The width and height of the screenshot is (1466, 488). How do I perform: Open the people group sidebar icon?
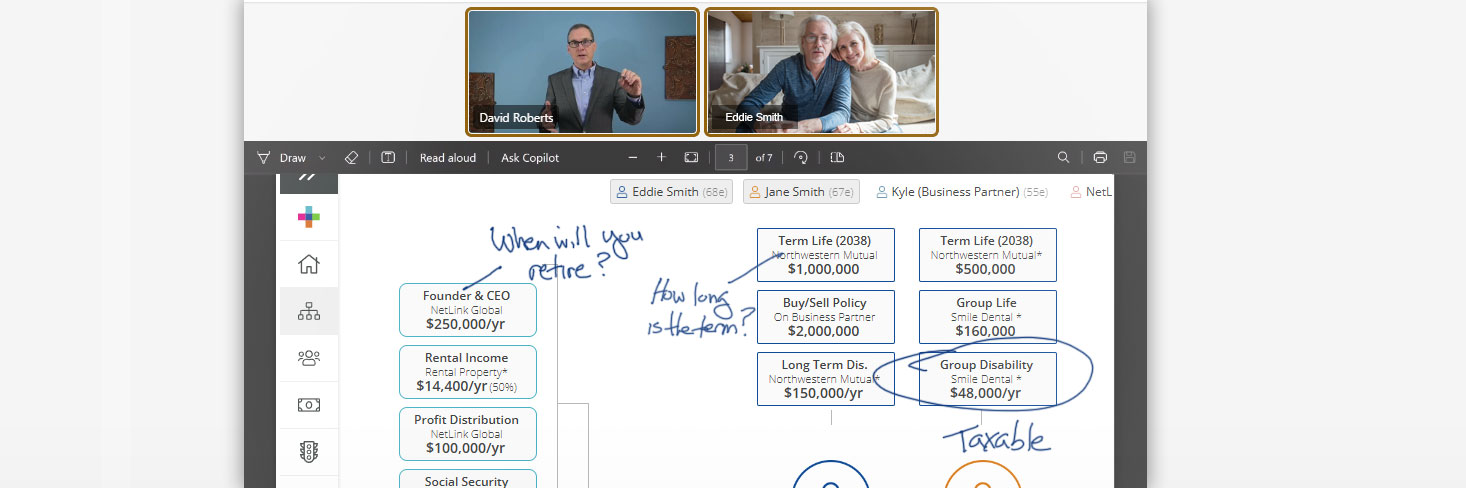pyautogui.click(x=309, y=357)
